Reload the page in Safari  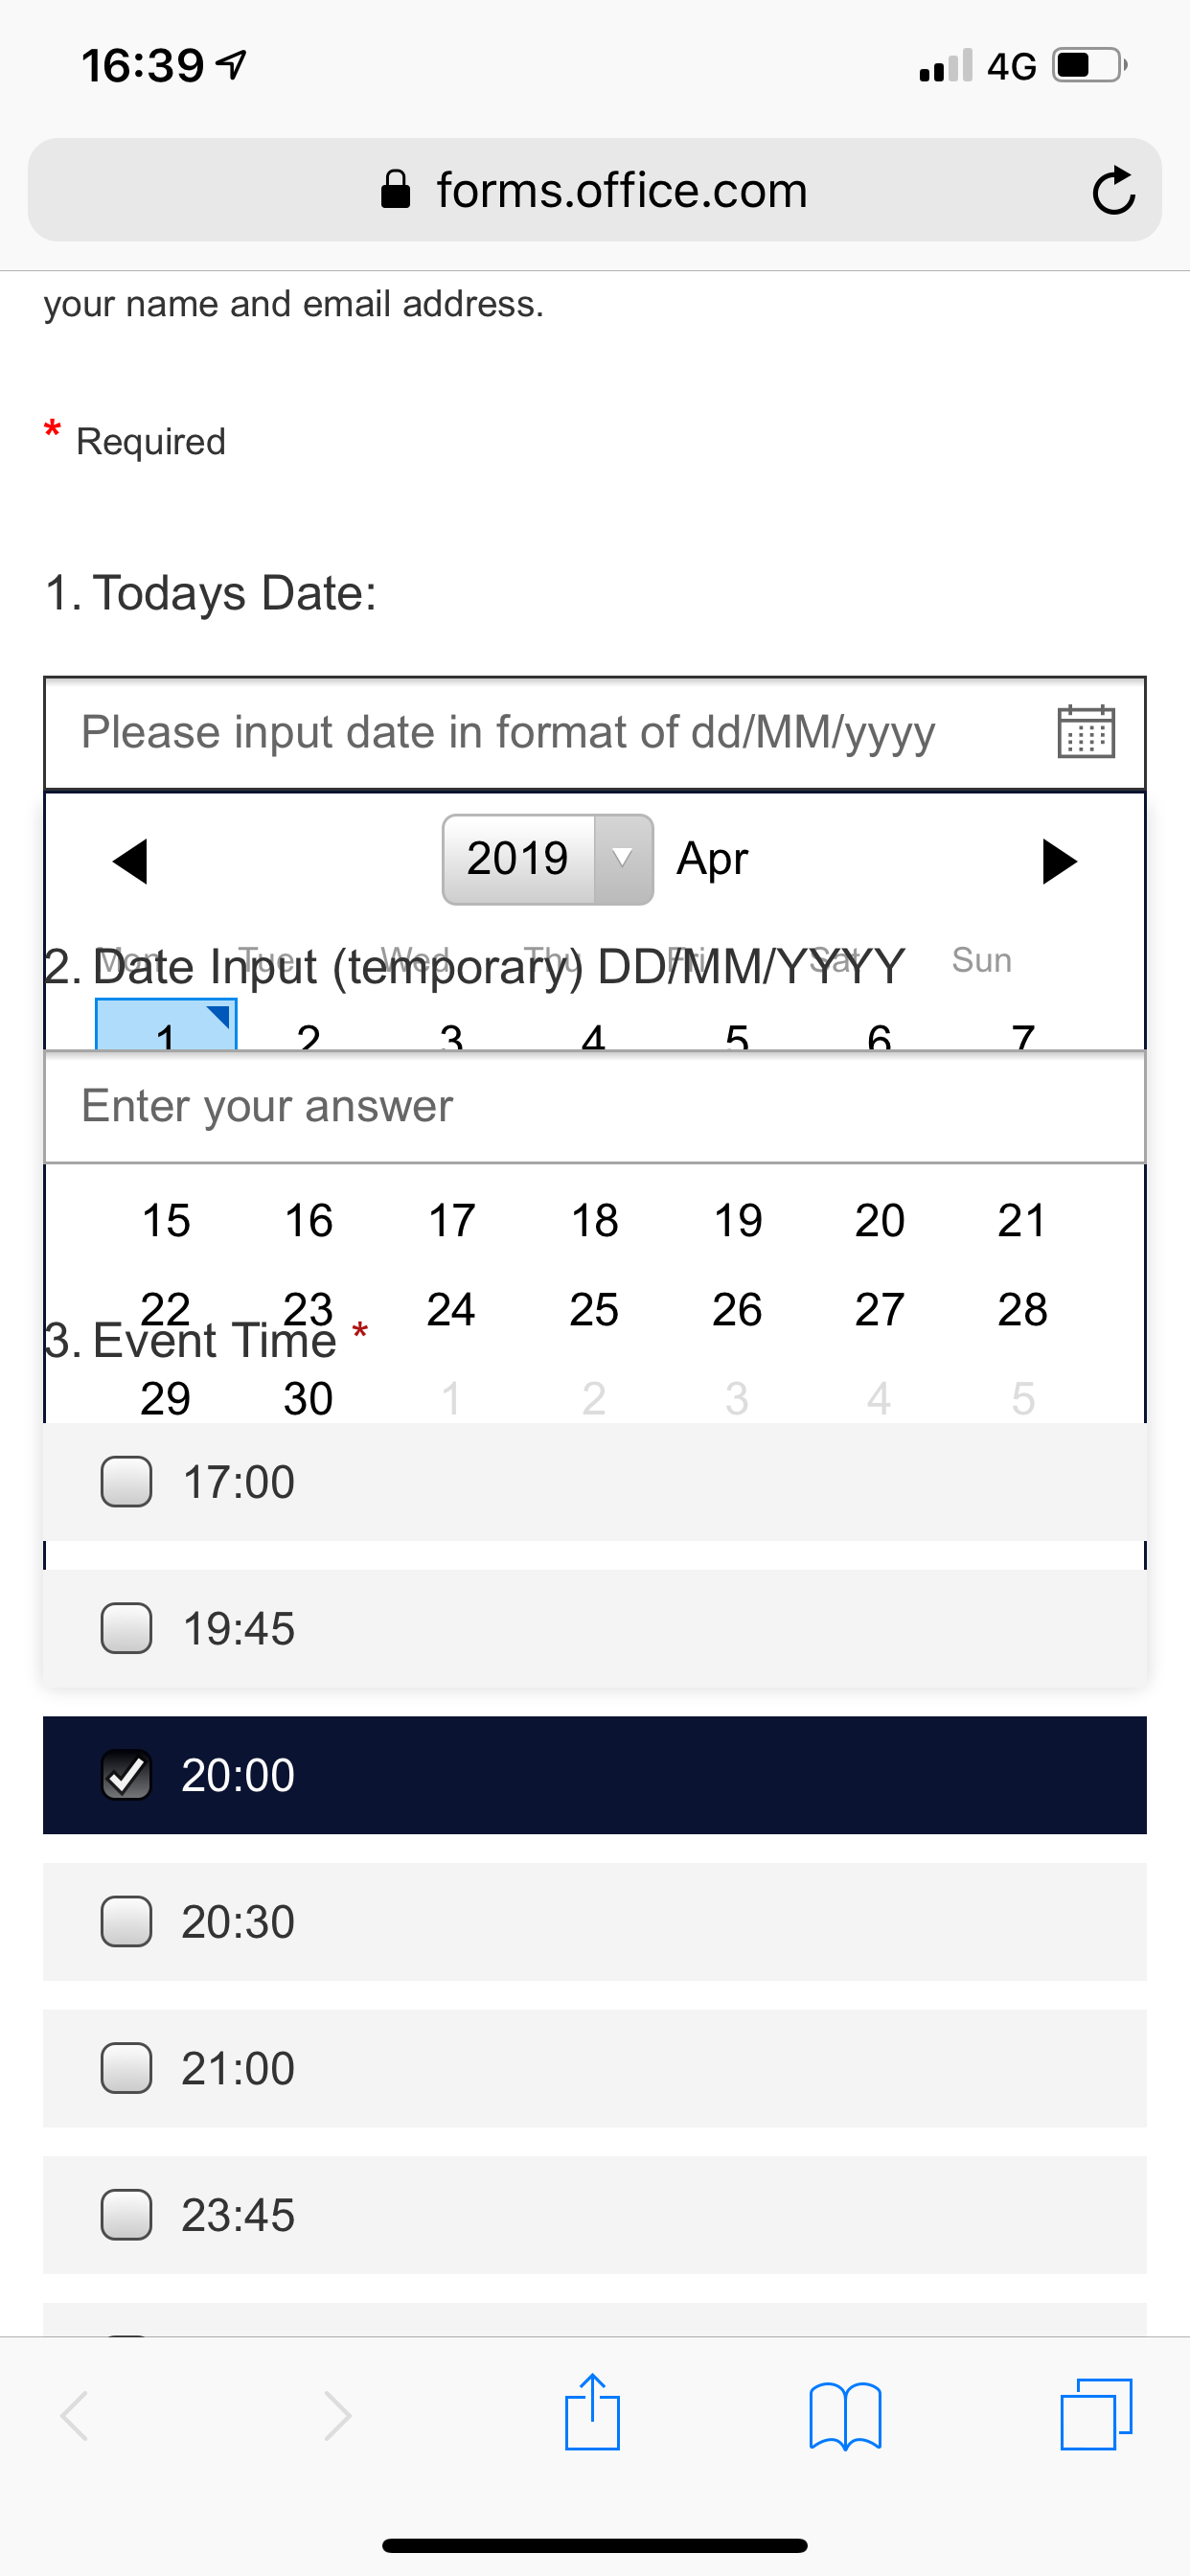[x=1113, y=190]
